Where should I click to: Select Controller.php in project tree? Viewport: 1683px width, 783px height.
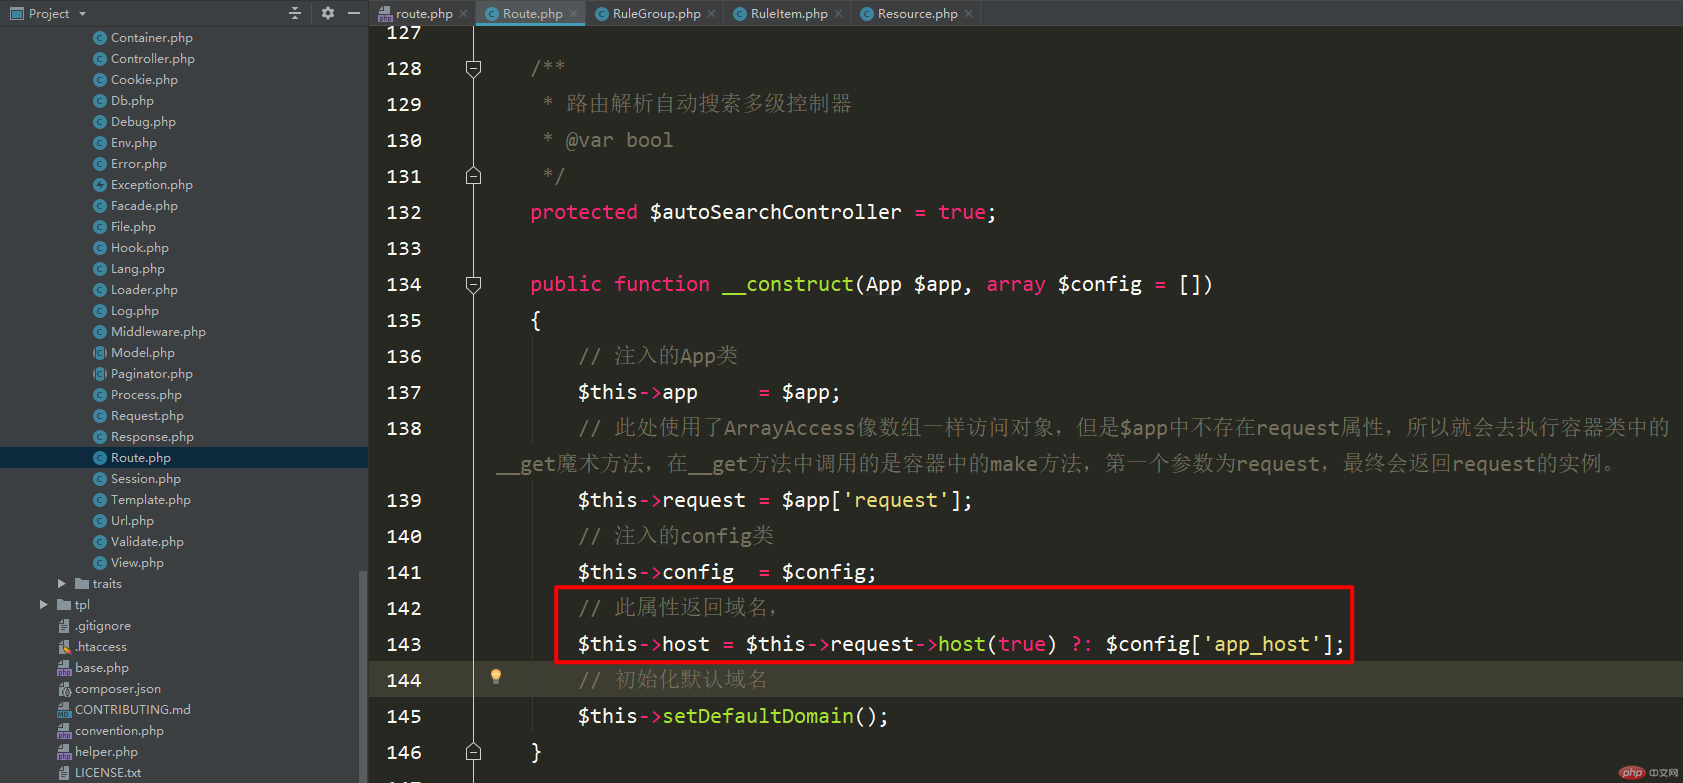pyautogui.click(x=152, y=59)
